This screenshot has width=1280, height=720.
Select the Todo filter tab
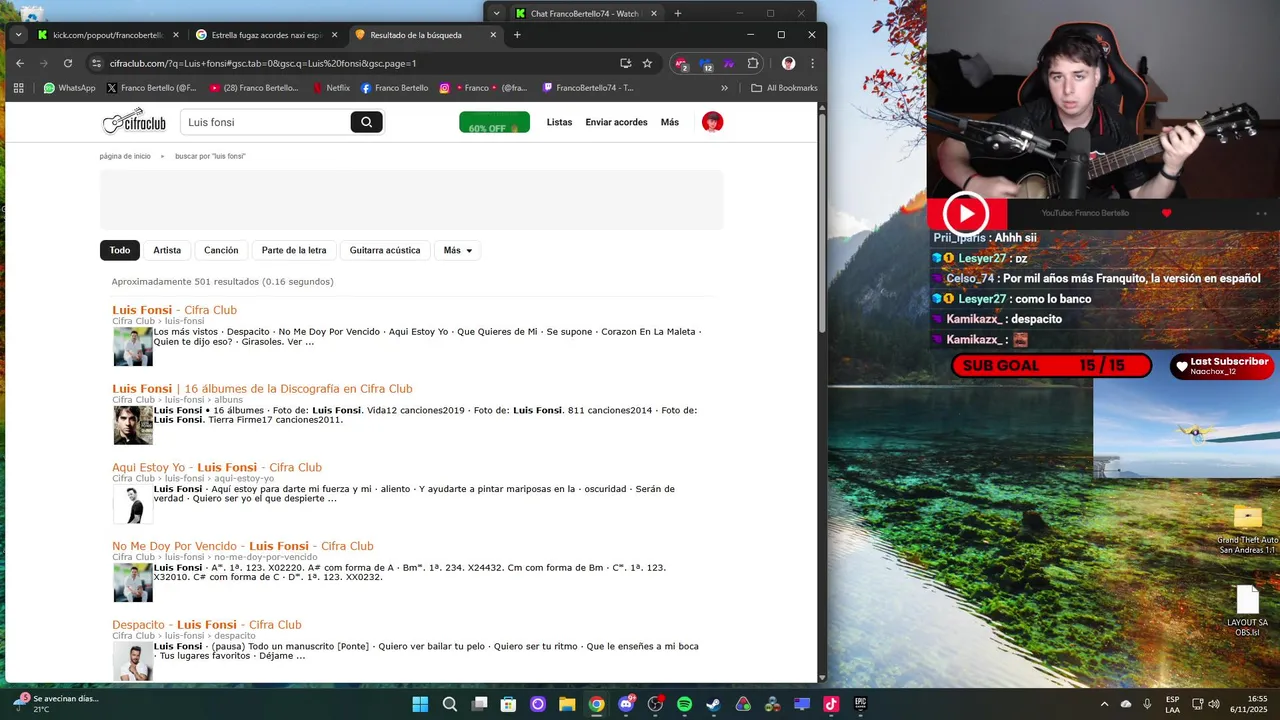point(120,250)
